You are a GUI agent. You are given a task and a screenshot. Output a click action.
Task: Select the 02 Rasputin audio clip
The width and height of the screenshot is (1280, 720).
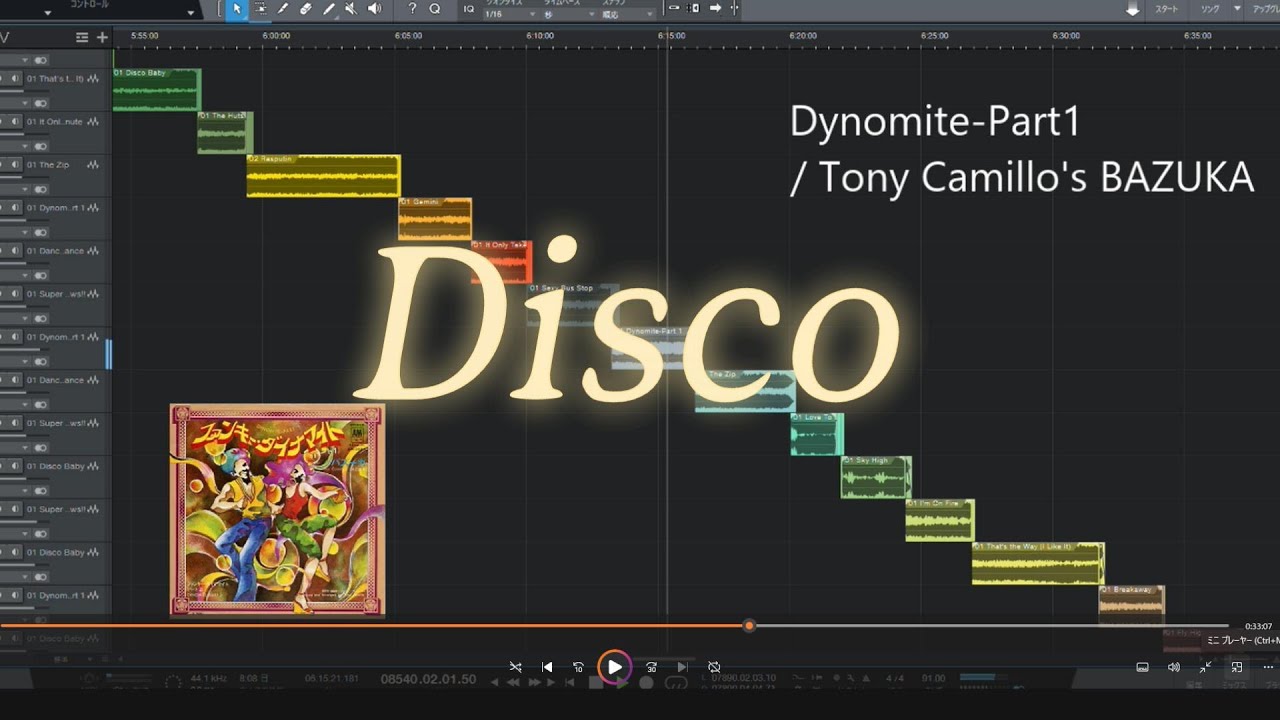pos(323,176)
